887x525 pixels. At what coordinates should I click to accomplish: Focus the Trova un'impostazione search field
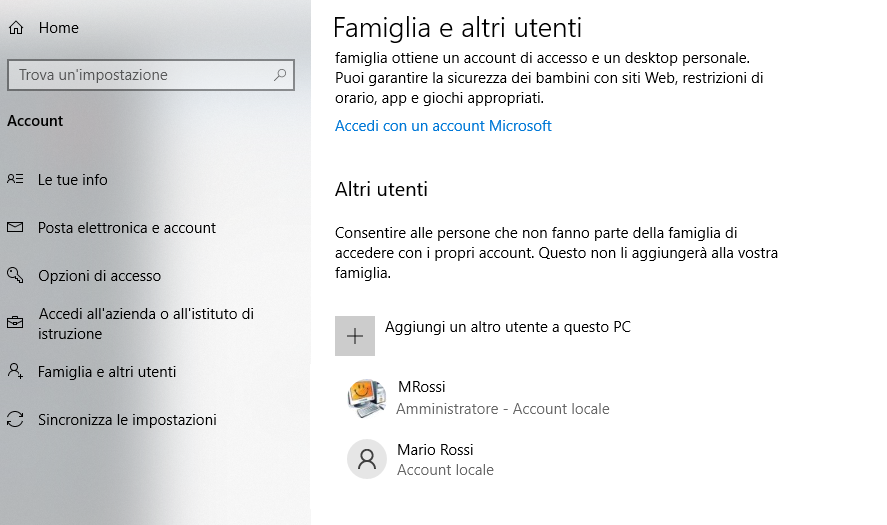pos(151,75)
